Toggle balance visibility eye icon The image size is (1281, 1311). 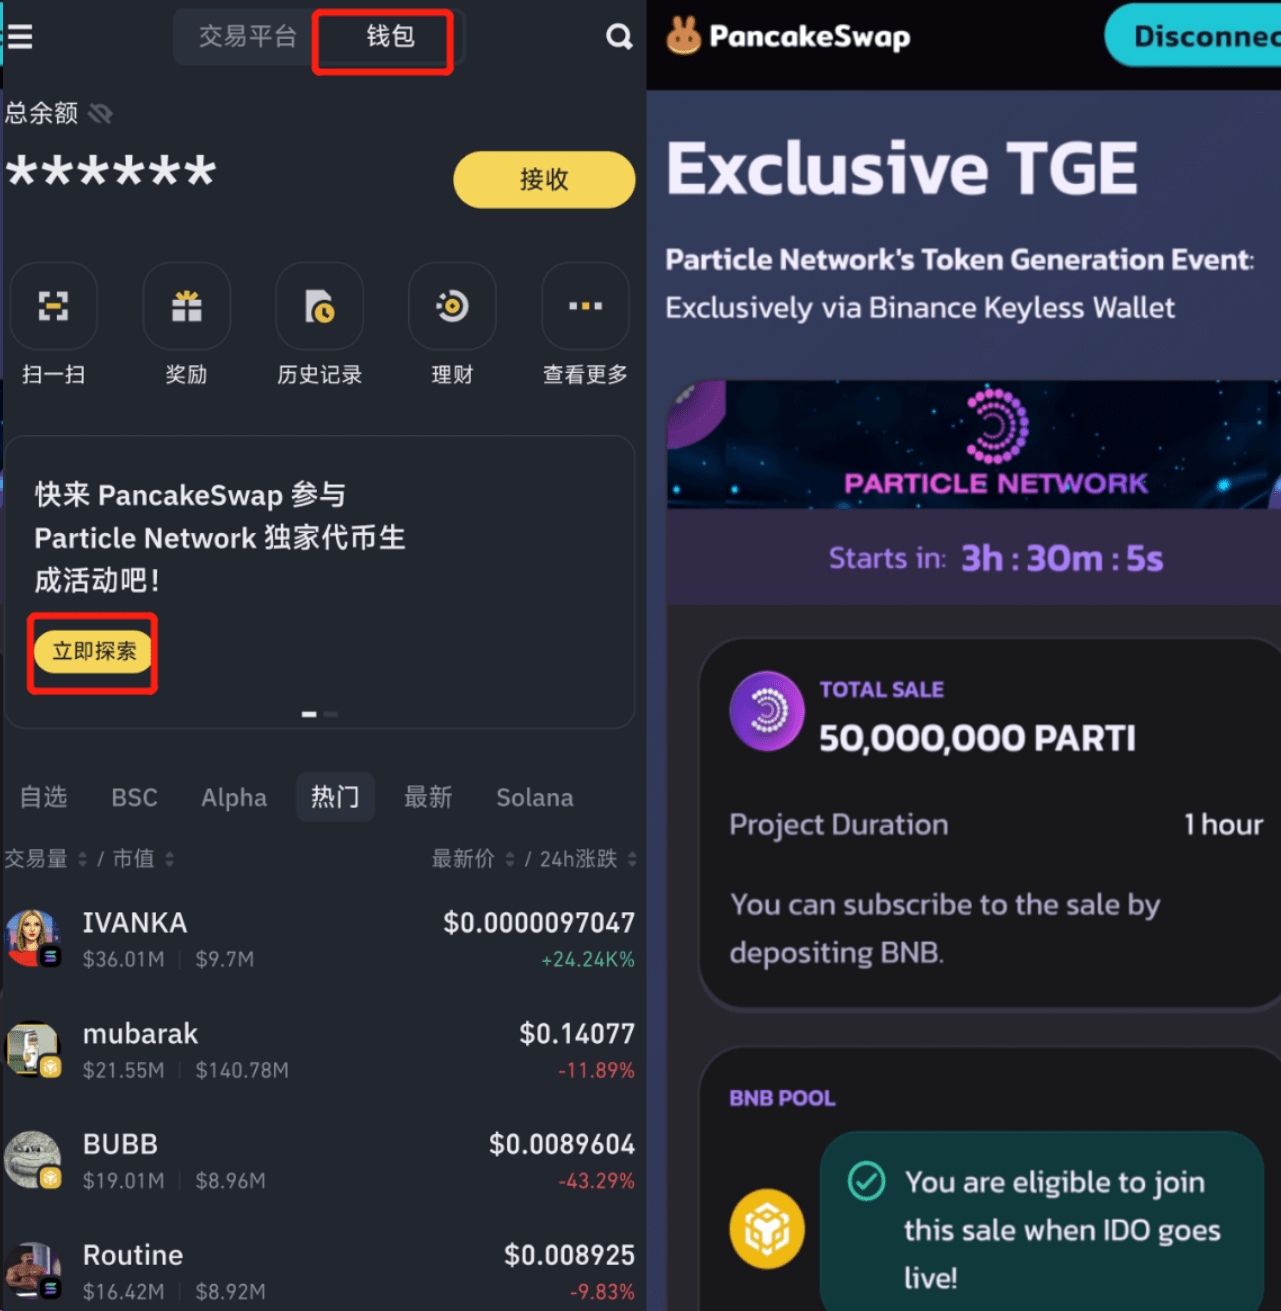click(100, 113)
